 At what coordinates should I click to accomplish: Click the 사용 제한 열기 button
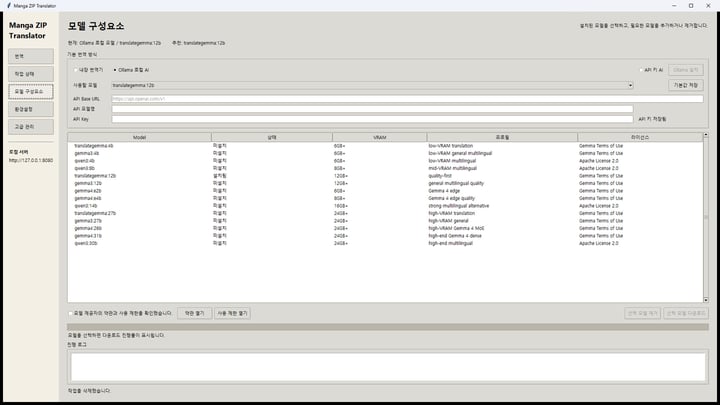pos(232,313)
